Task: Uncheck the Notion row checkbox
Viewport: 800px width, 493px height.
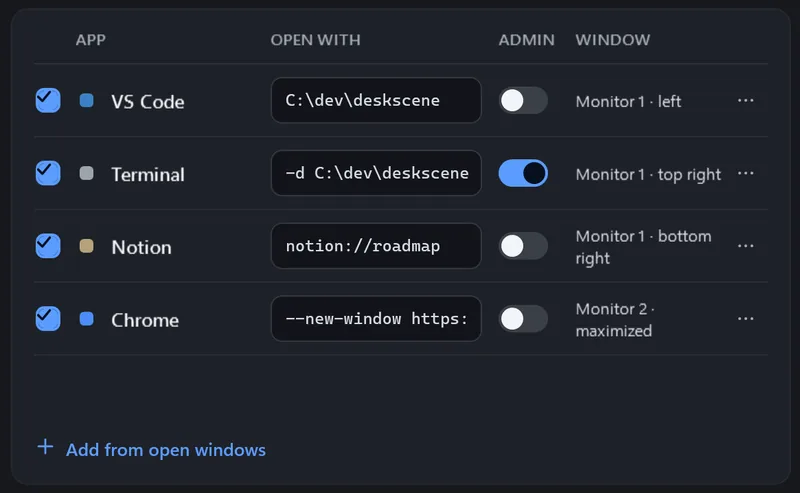Action: point(48,245)
